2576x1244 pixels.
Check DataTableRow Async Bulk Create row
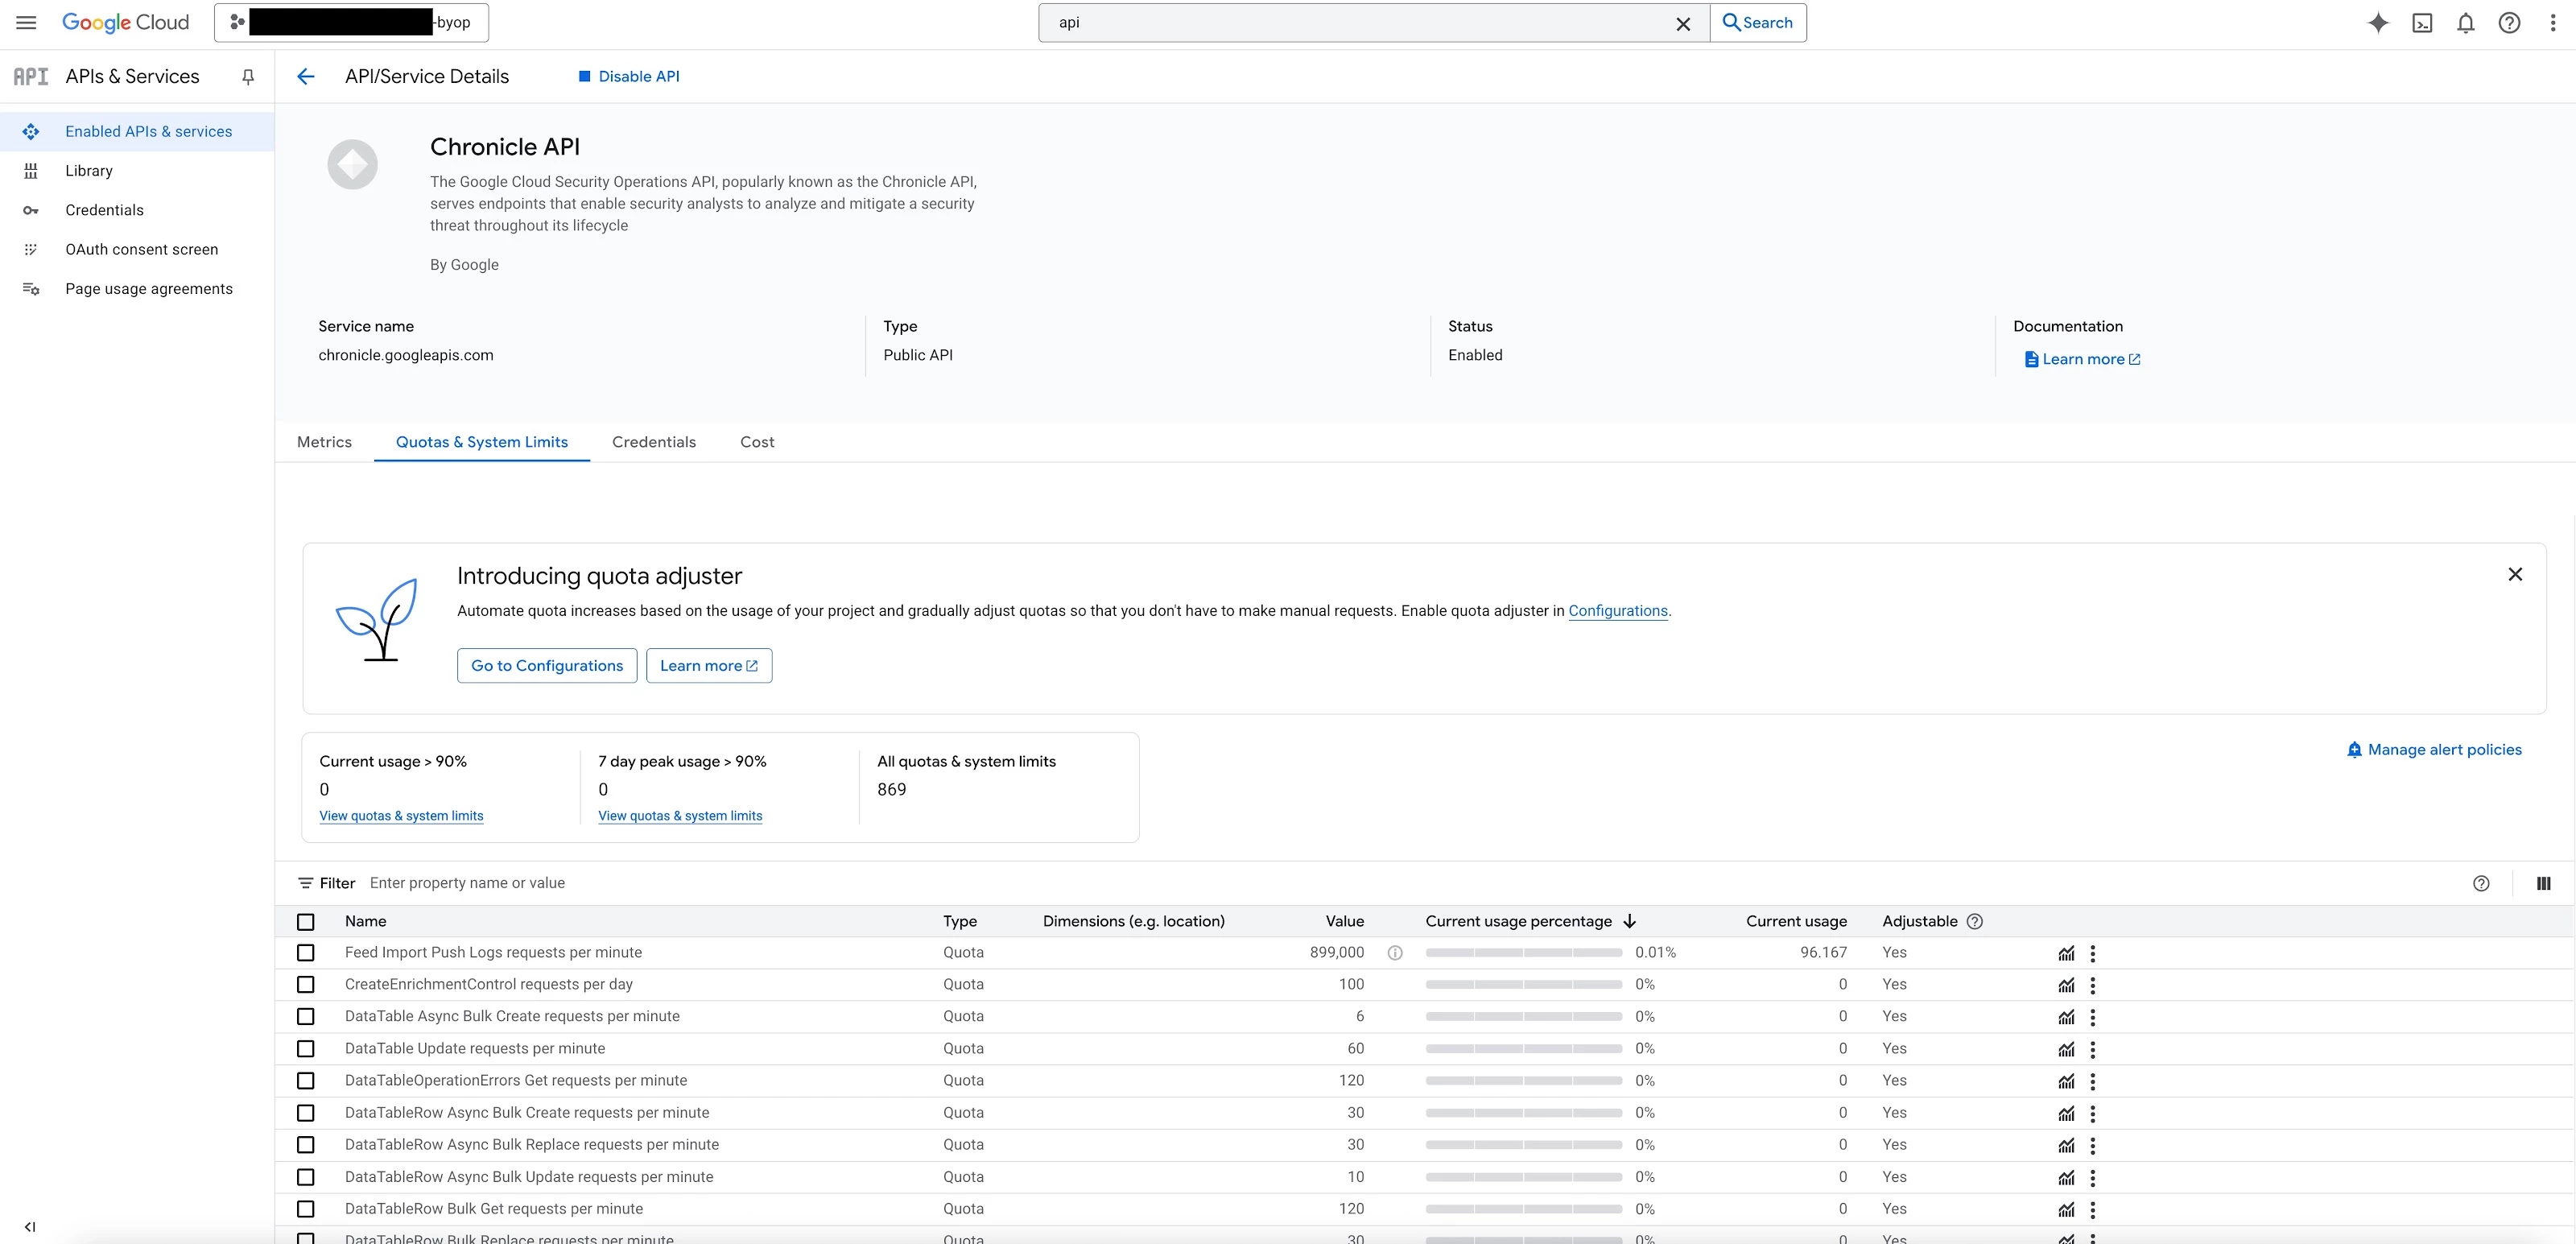click(x=306, y=1113)
